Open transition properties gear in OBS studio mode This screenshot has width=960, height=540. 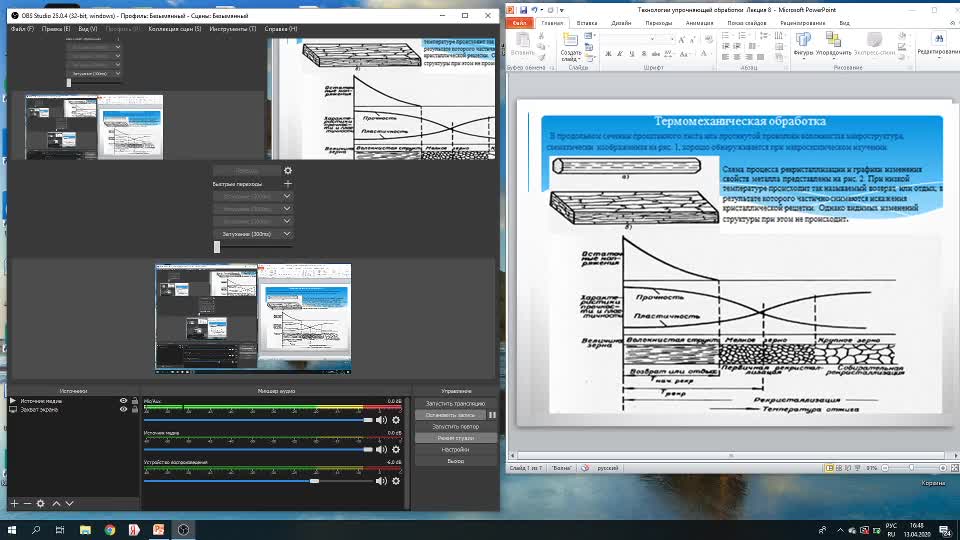coord(288,171)
